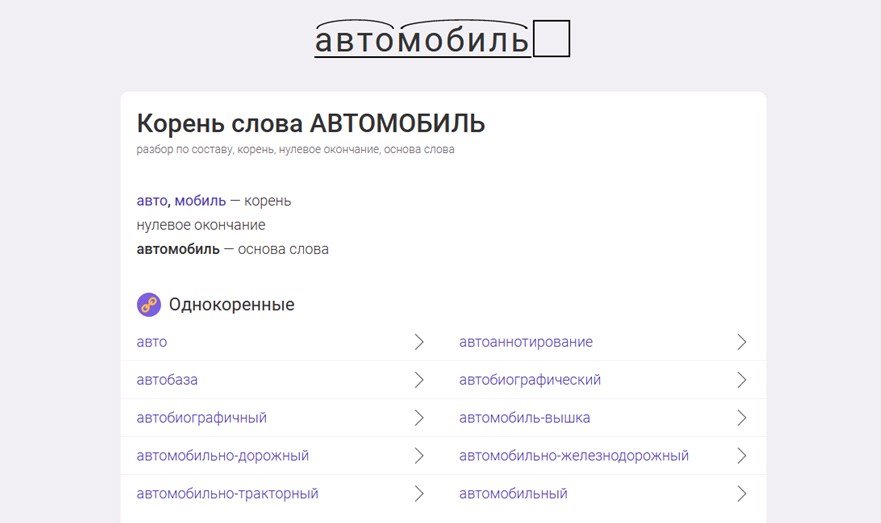Click the arrow beside автомобильно-железнодорожный
Image resolution: width=881 pixels, height=523 pixels.
[x=742, y=456]
